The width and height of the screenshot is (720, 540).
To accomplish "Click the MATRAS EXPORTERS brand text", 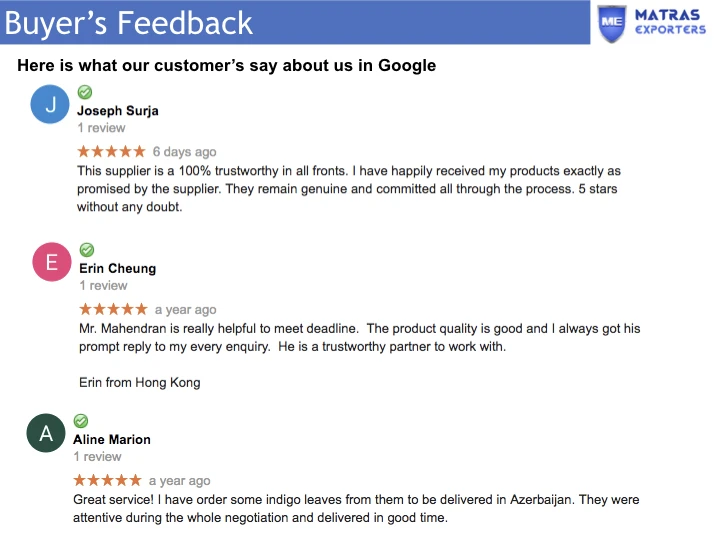I will [x=671, y=23].
